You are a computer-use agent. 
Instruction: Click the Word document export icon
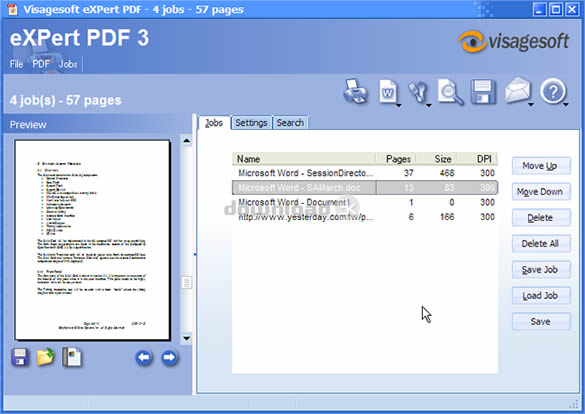click(x=388, y=91)
